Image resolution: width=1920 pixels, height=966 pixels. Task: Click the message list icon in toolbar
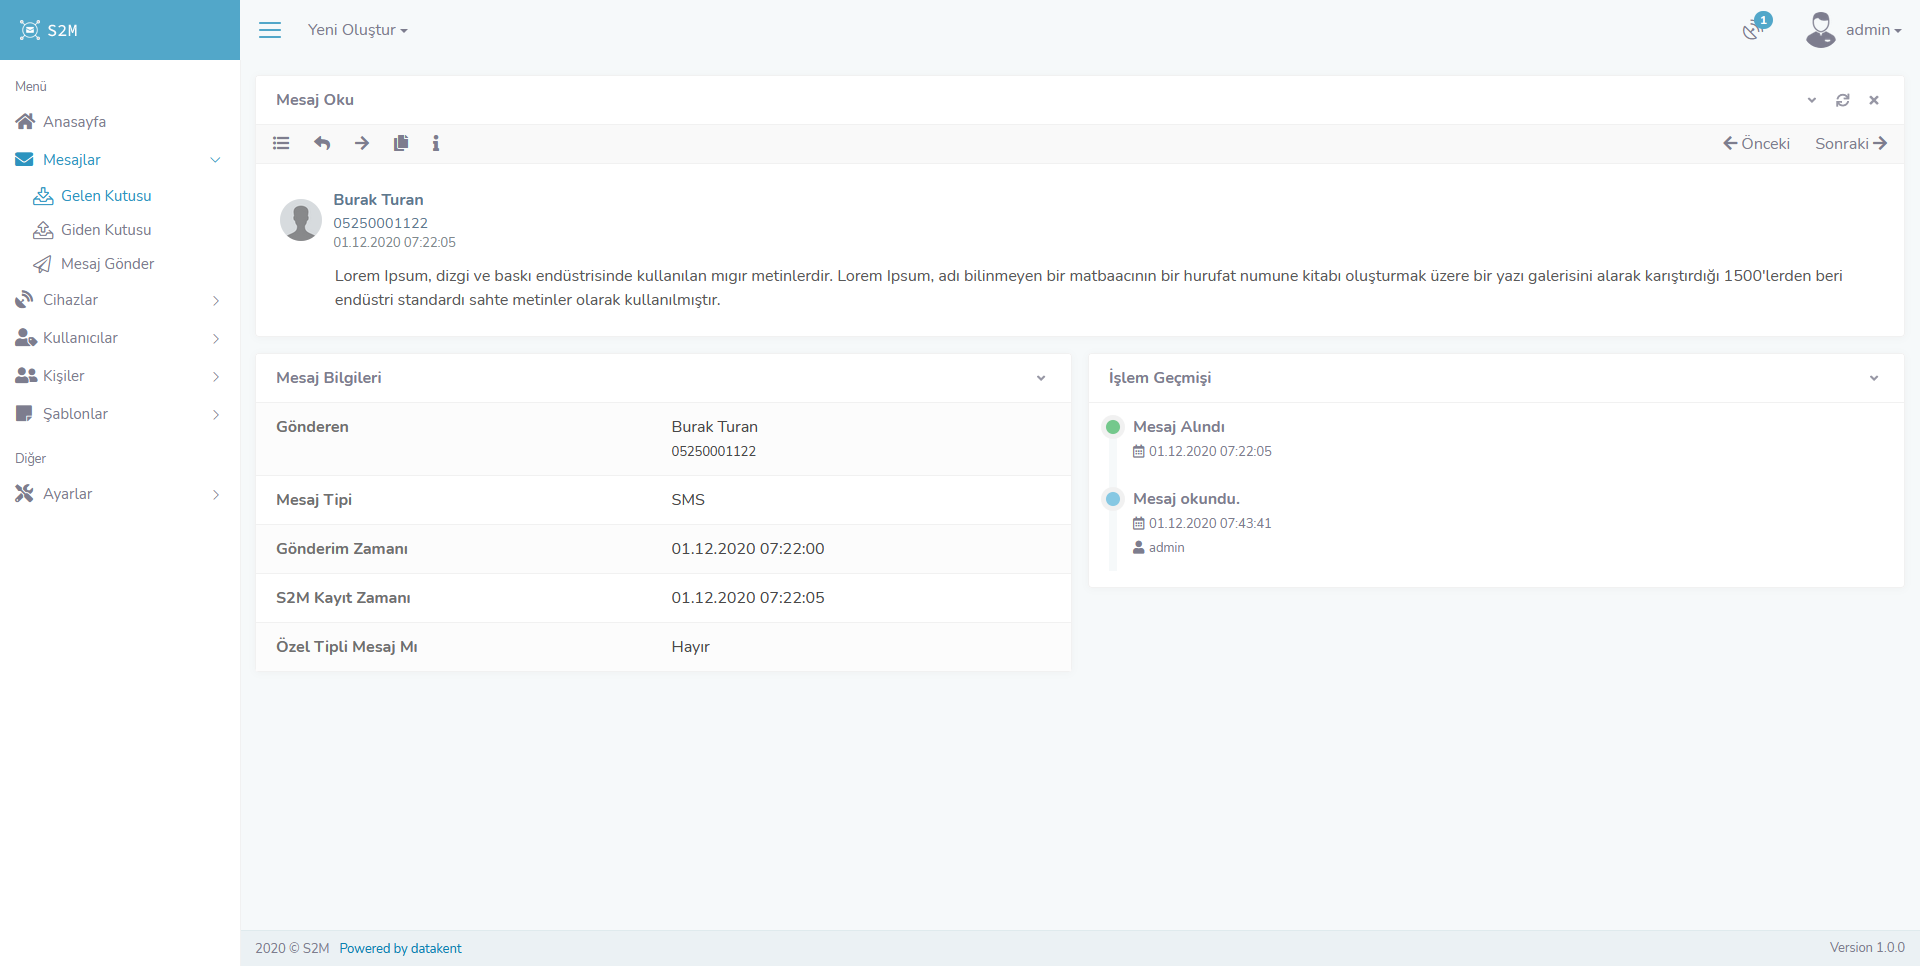click(x=281, y=143)
